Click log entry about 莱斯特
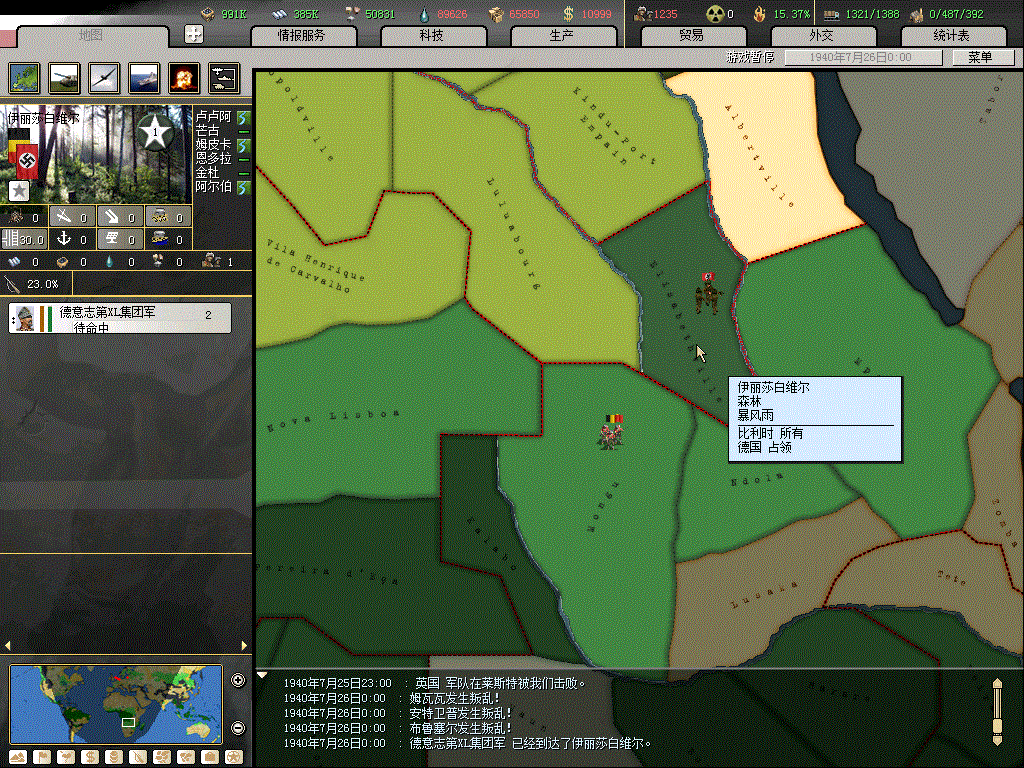 point(434,683)
